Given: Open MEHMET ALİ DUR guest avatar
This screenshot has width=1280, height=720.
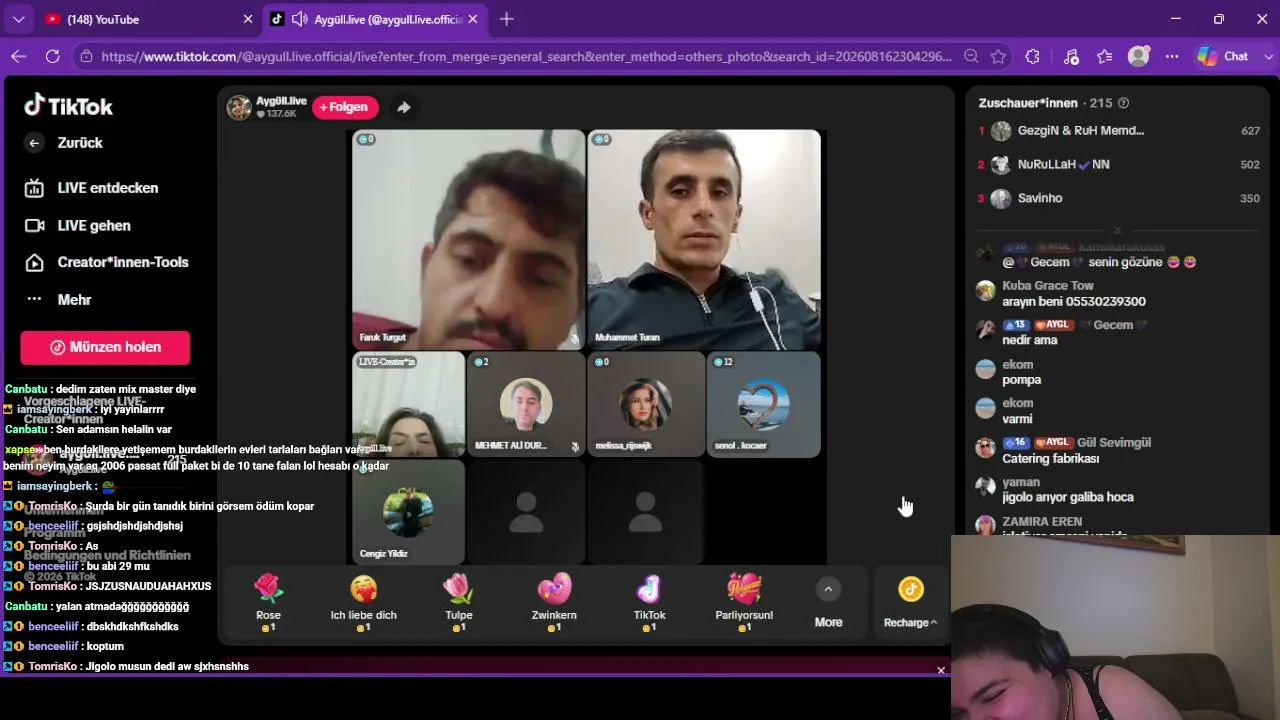Looking at the screenshot, I should (x=526, y=404).
